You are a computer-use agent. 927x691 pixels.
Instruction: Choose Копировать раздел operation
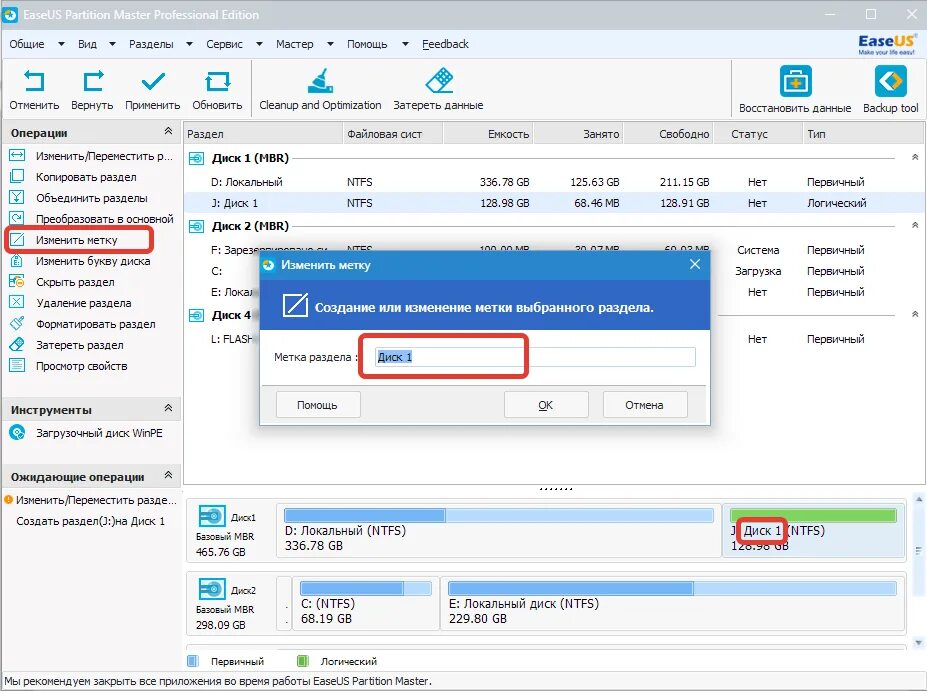click(74, 177)
